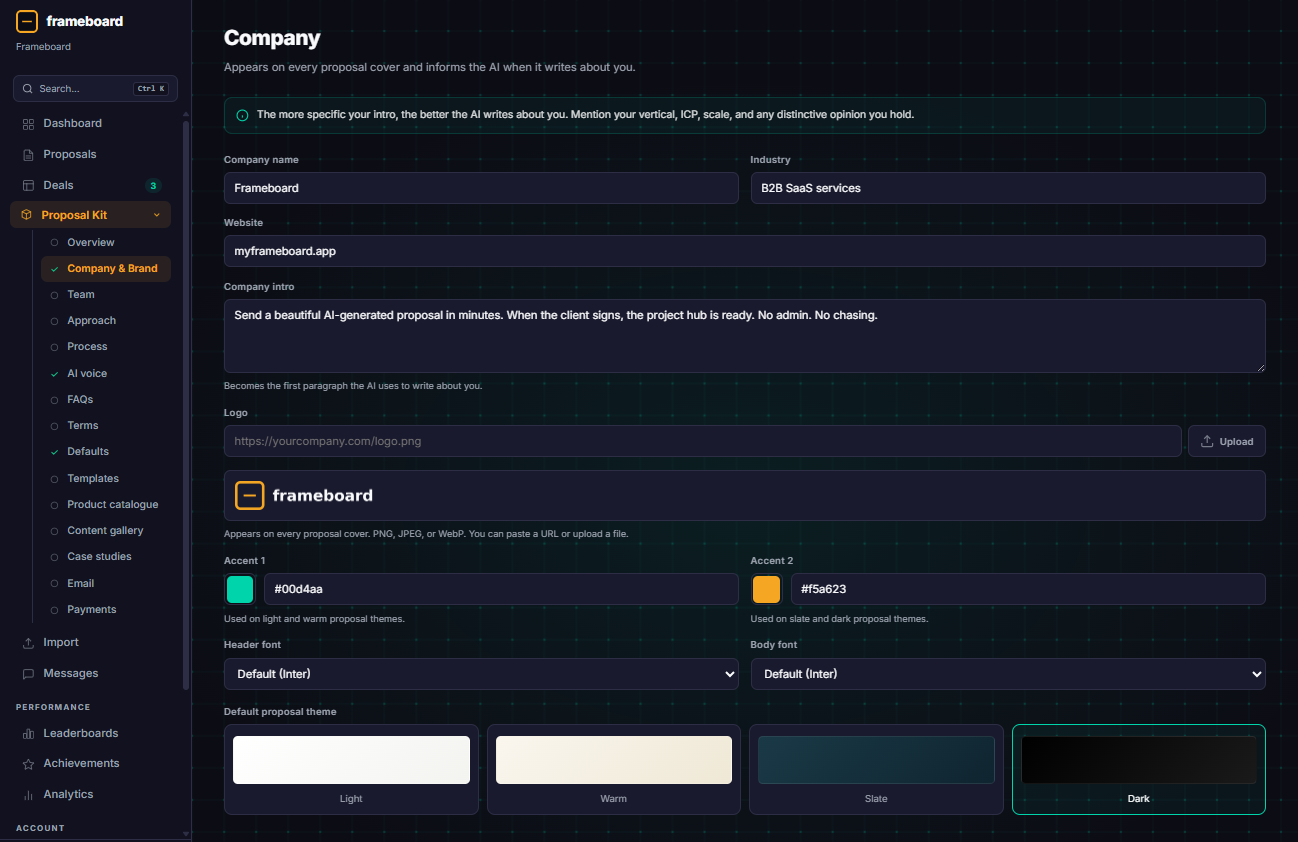
Task: Click the Deals table icon
Action: pyautogui.click(x=28, y=186)
